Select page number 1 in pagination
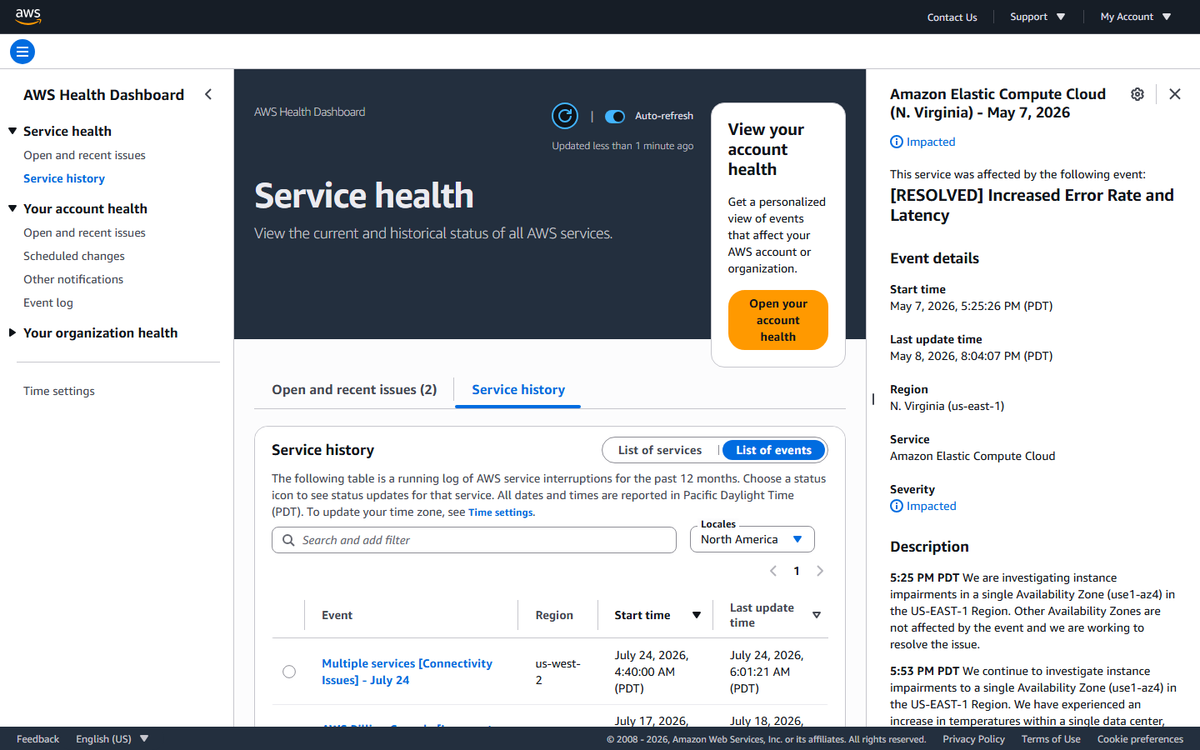This screenshot has height=750, width=1200. click(x=797, y=571)
